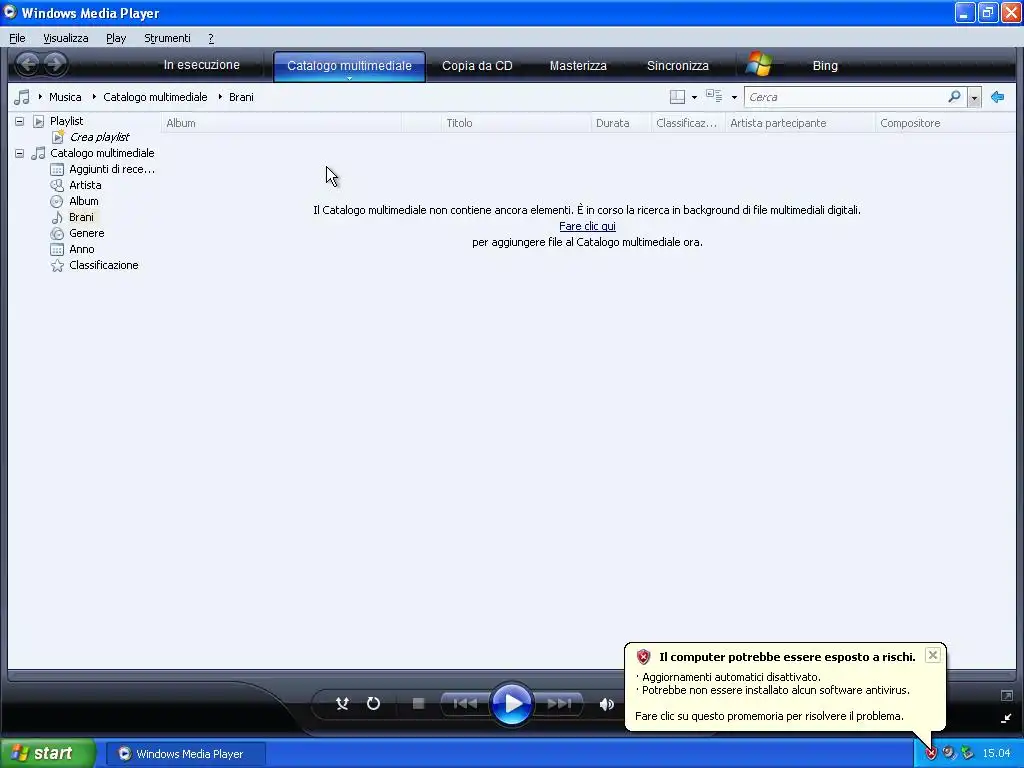Stop playback

(x=419, y=703)
